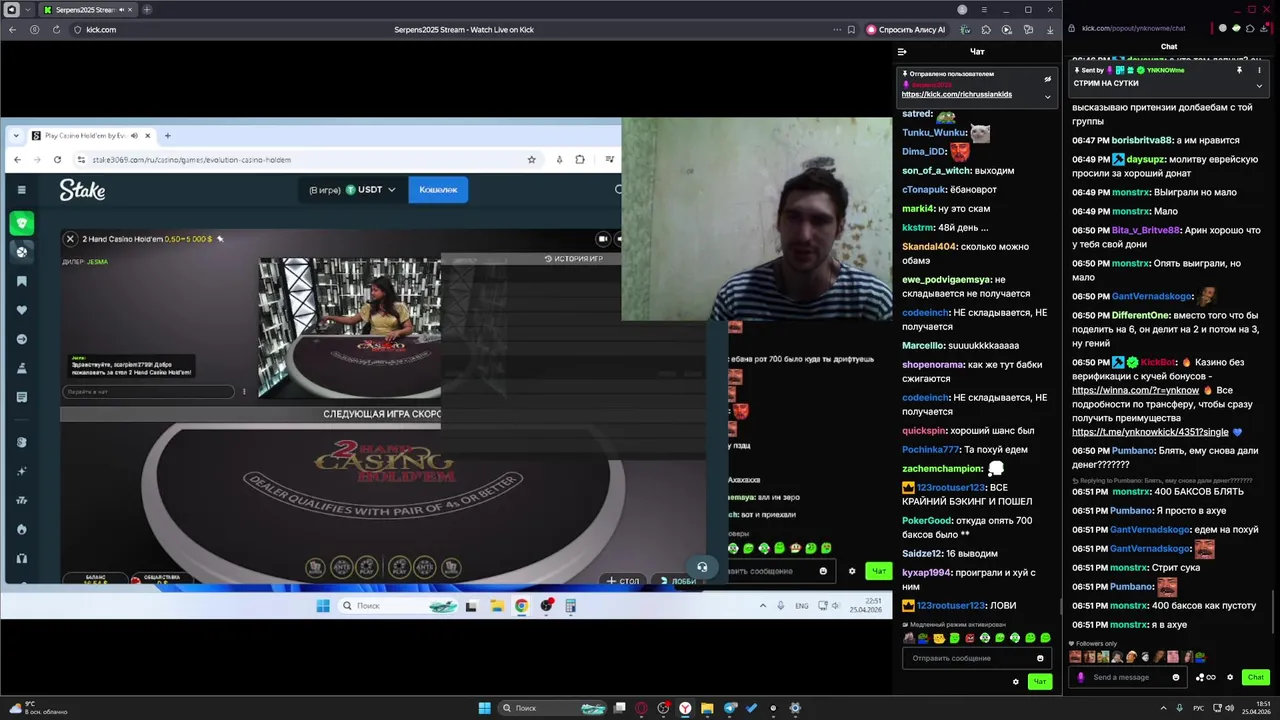1280x720 pixels.
Task: Open a new browser tab
Action: 147,9
